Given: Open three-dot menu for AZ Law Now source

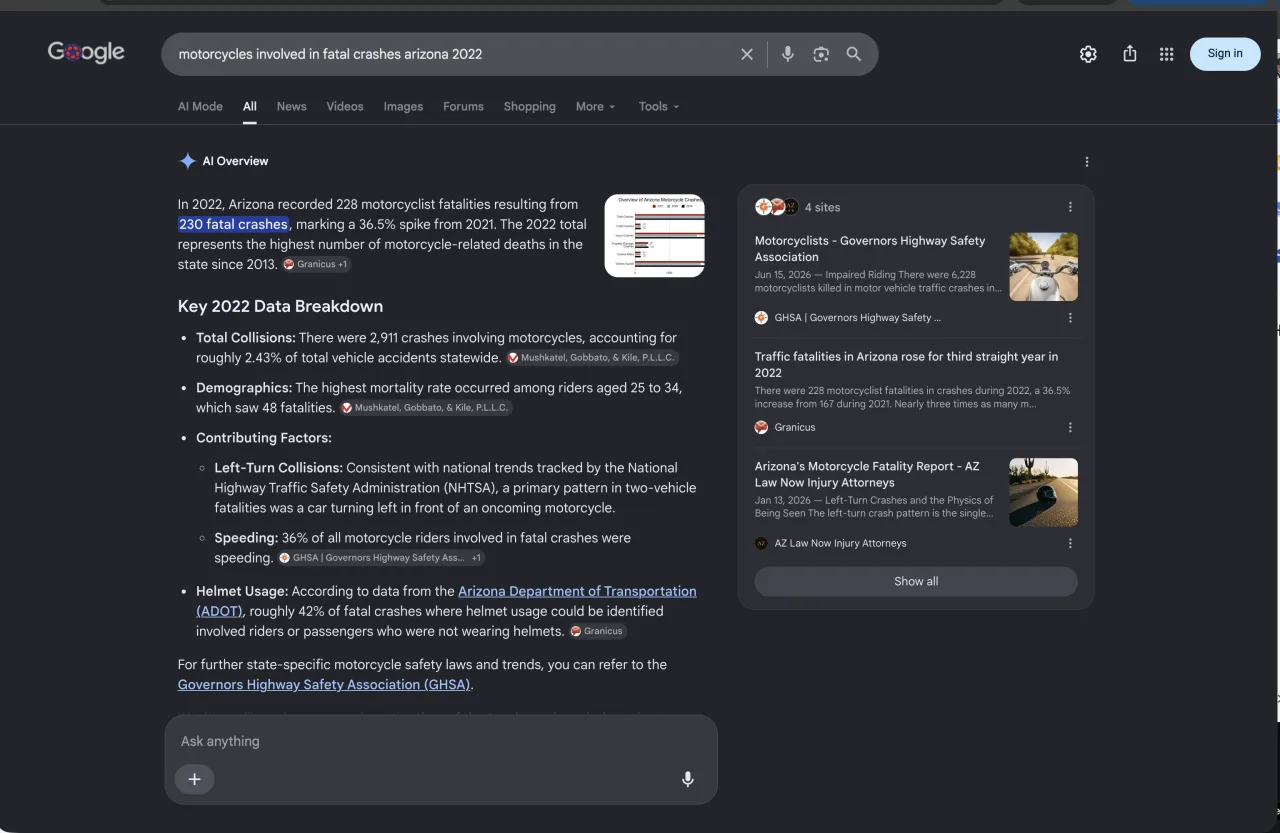Looking at the screenshot, I should [1070, 543].
